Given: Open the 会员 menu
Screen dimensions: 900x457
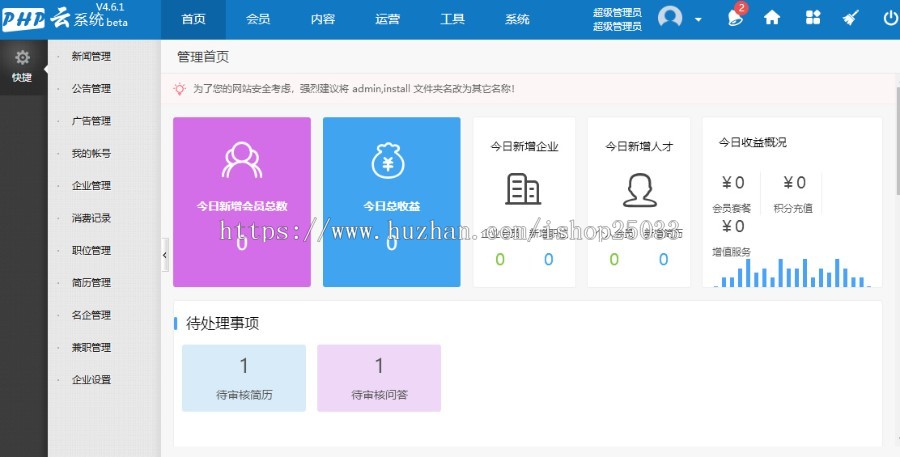Looking at the screenshot, I should click(258, 20).
